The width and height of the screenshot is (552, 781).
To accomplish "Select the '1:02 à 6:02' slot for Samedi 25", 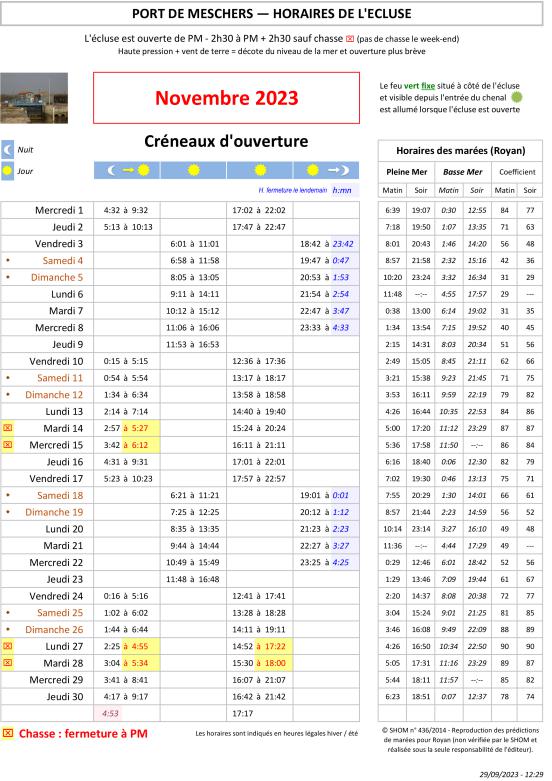I will pos(126,613).
